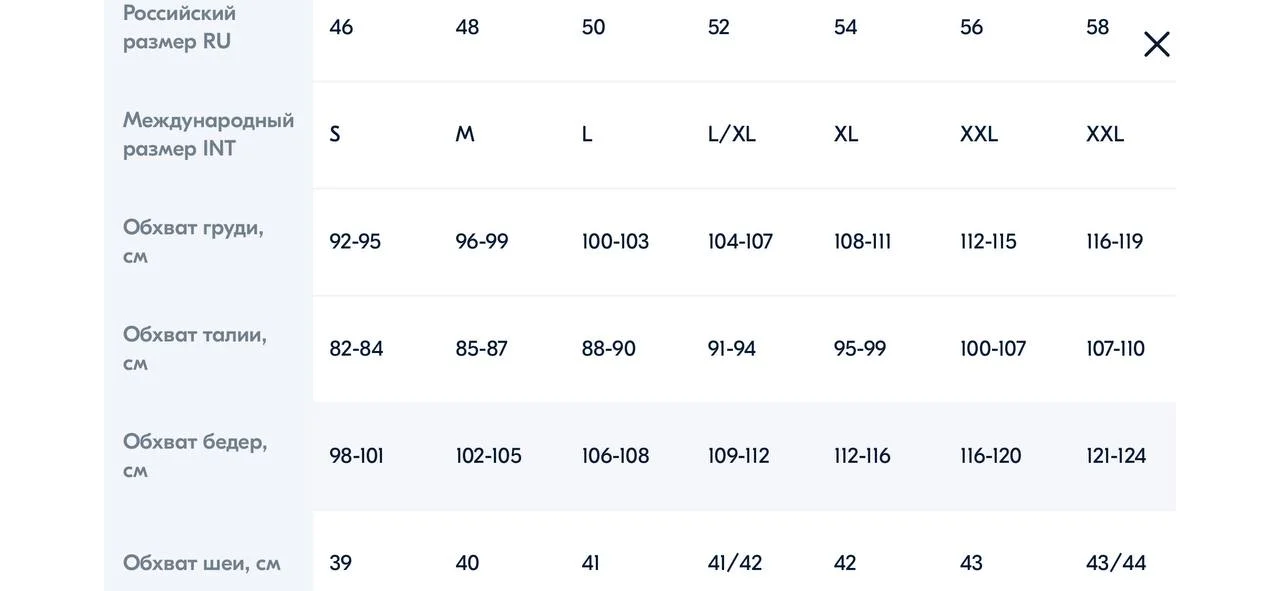Select chest measurement 104-107 cell
The width and height of the screenshot is (1280, 591).
tap(740, 242)
